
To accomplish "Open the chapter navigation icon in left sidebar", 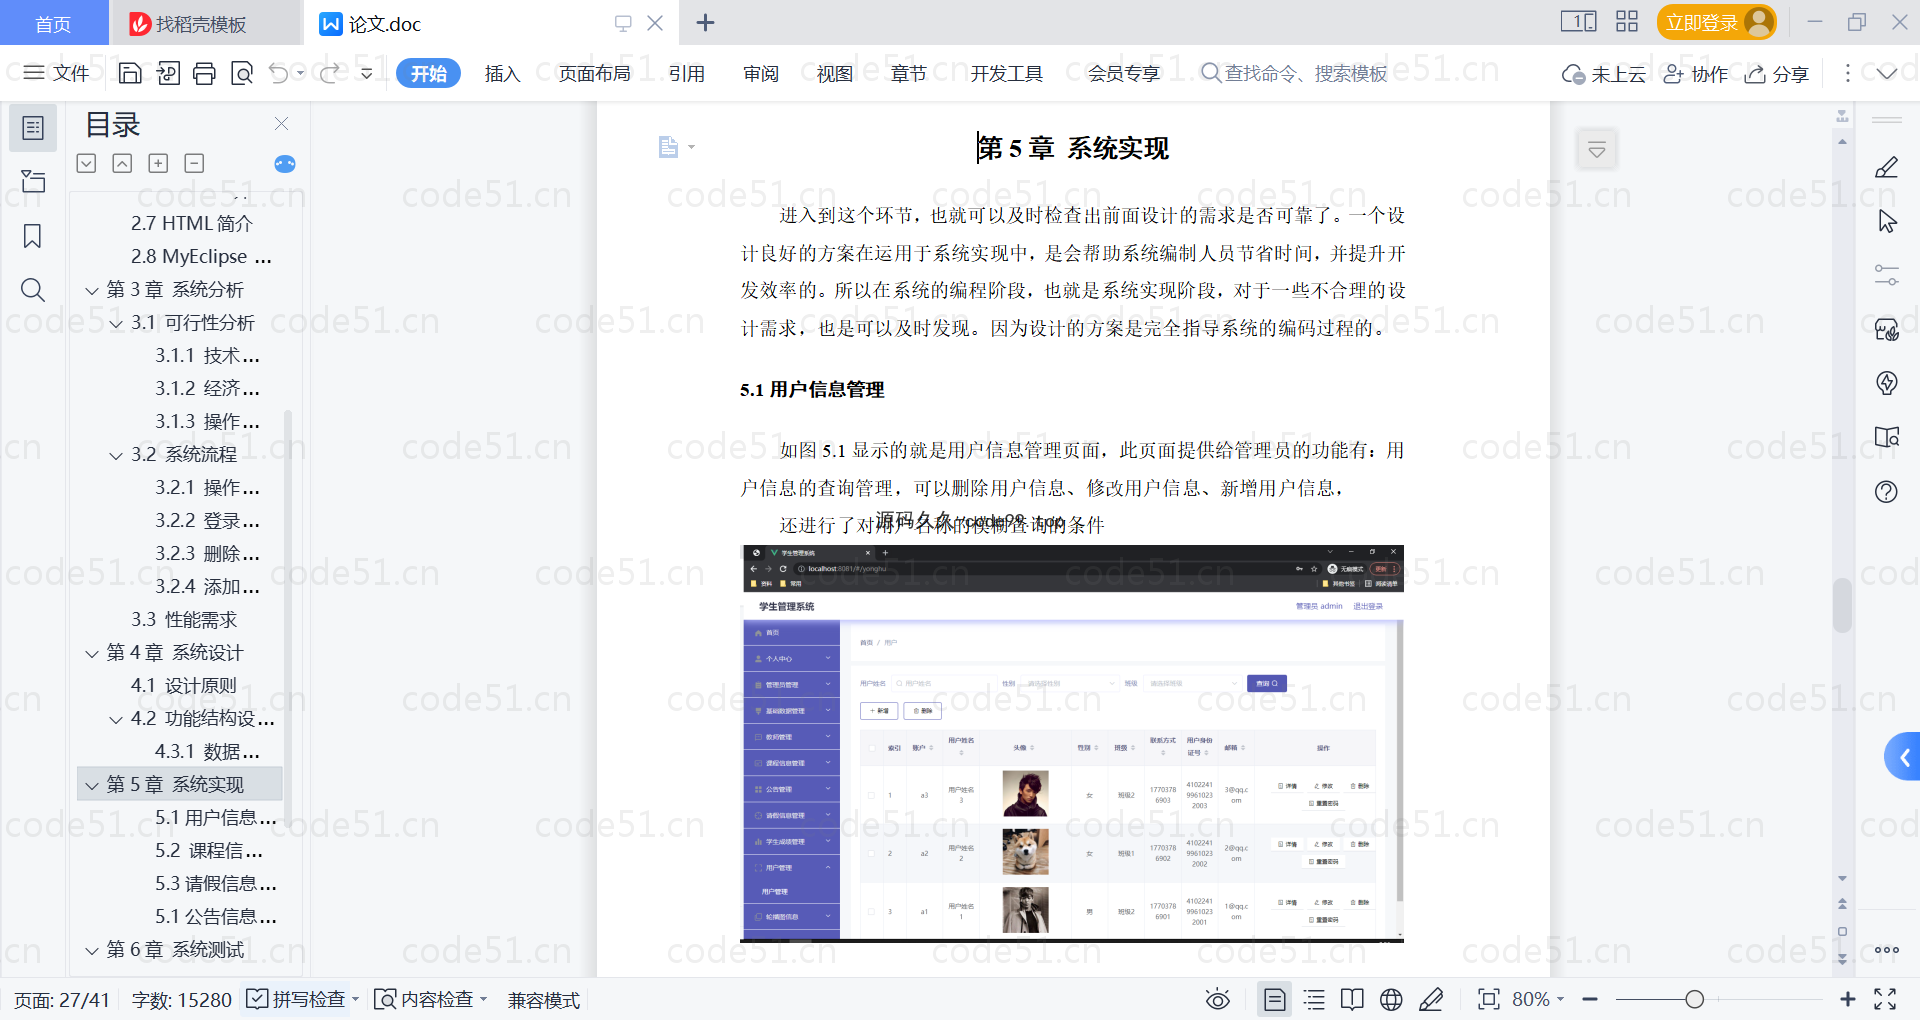I will (x=33, y=181).
